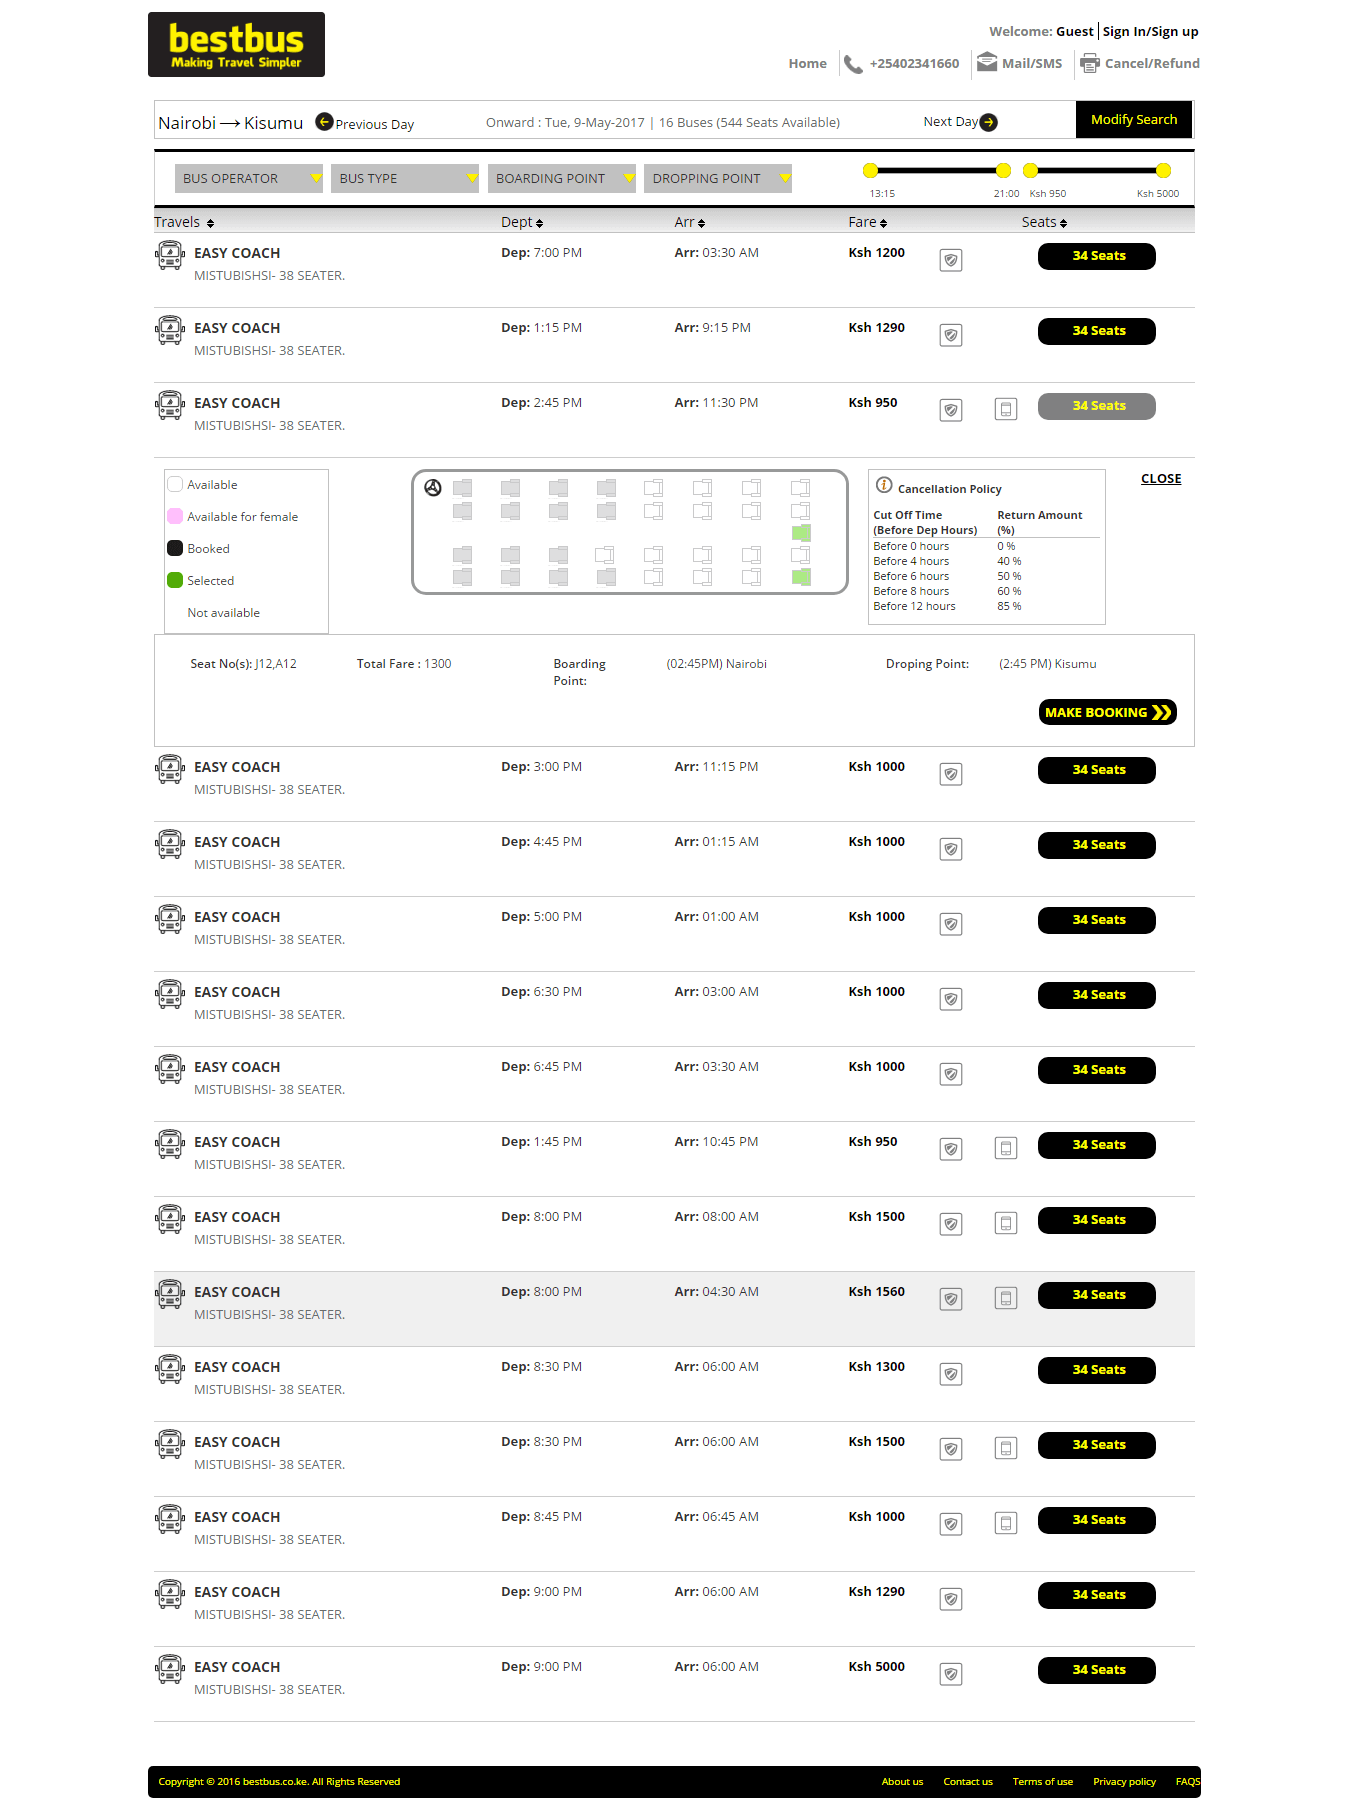1349x1814 pixels.
Task: Click the 21:00 departure time slider handle
Action: coord(1003,170)
